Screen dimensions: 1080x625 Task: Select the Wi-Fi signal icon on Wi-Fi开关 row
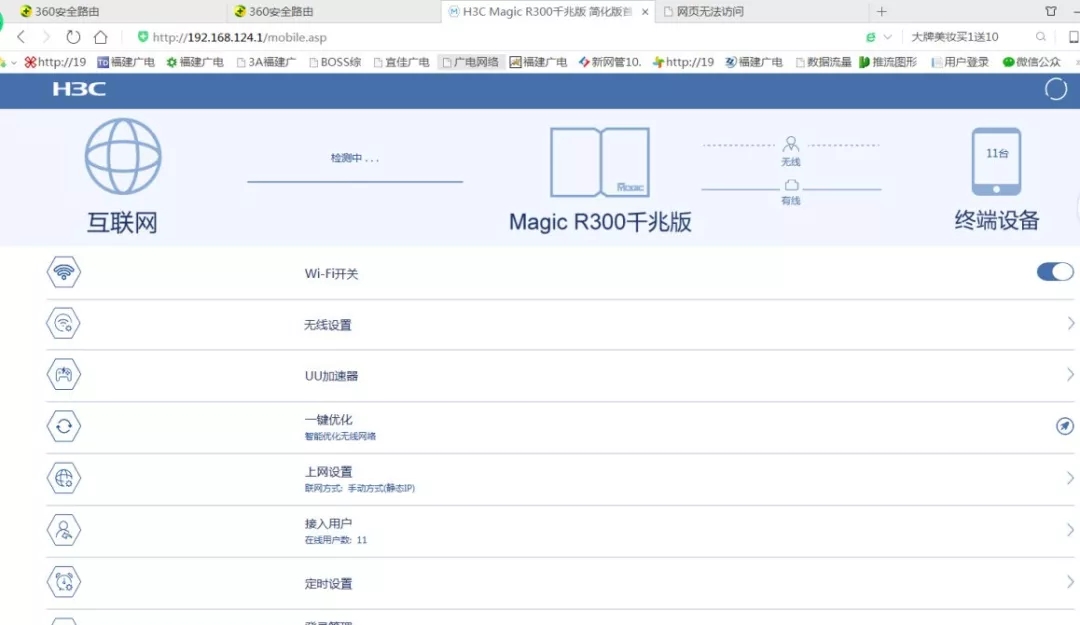point(63,271)
